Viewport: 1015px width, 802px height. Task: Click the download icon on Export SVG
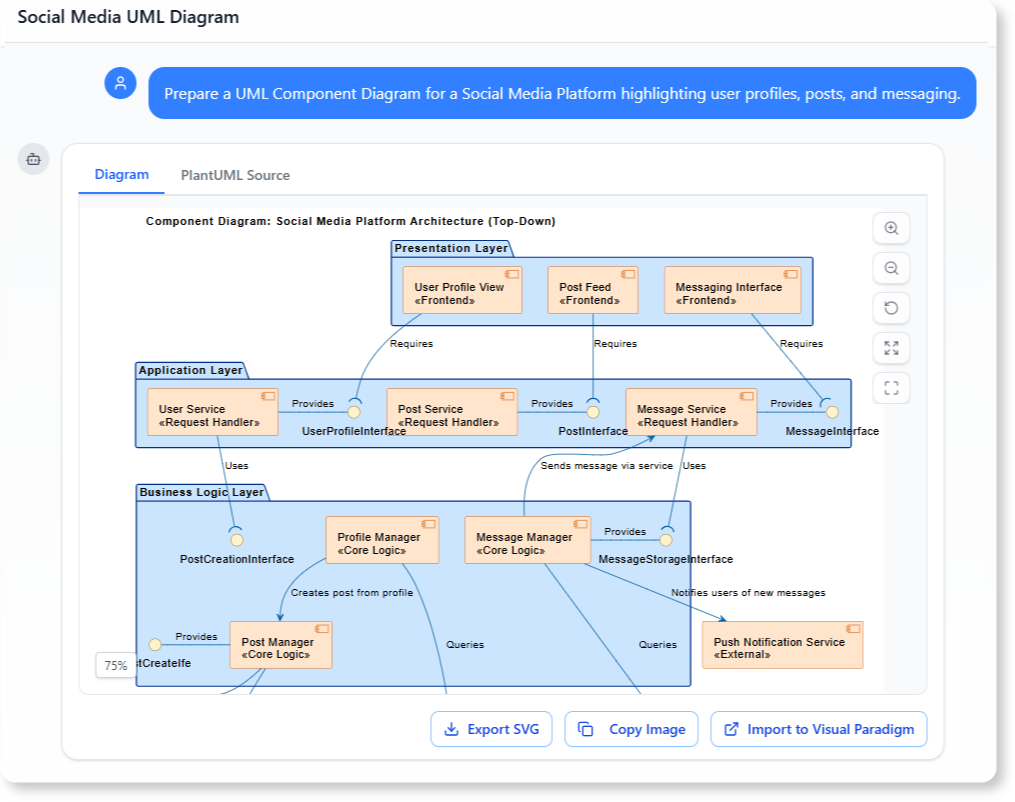pyautogui.click(x=450, y=729)
